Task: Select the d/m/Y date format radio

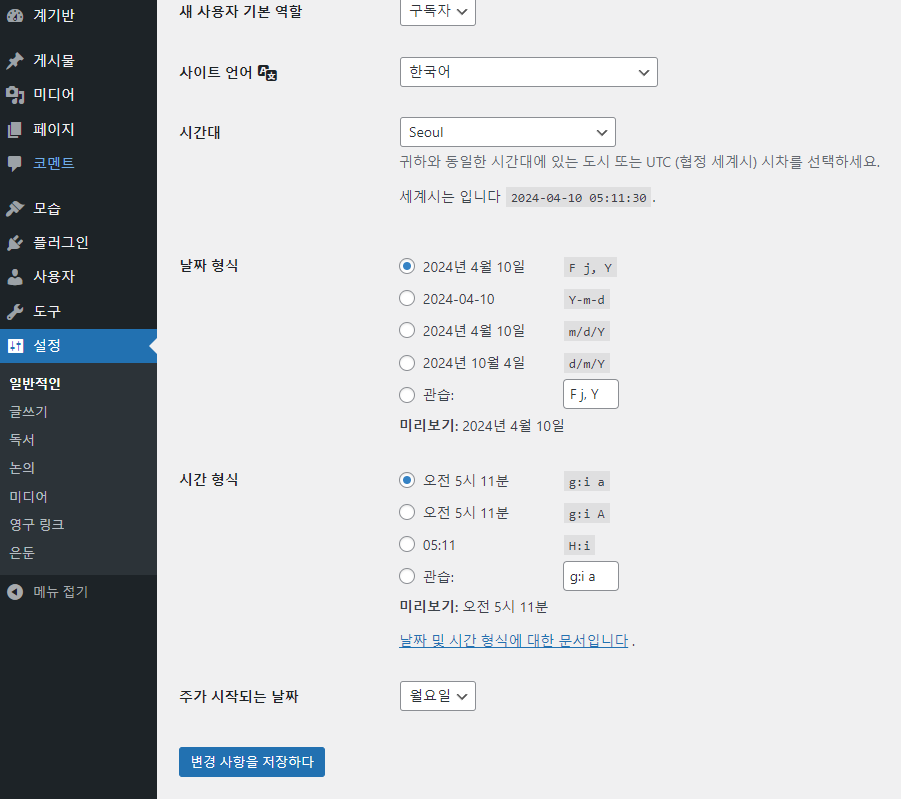Action: pyautogui.click(x=407, y=363)
